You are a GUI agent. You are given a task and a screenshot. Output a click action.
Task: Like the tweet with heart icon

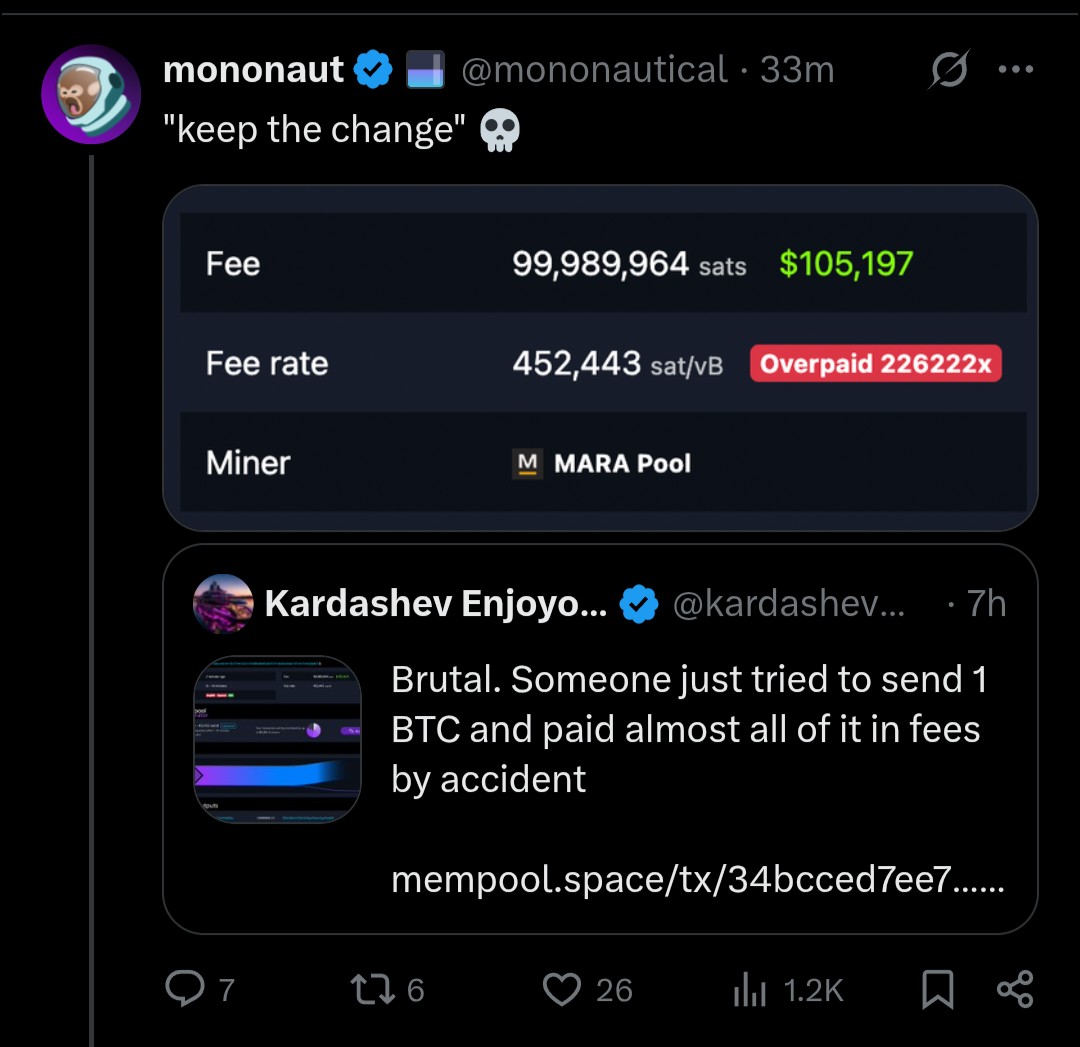pyautogui.click(x=561, y=989)
